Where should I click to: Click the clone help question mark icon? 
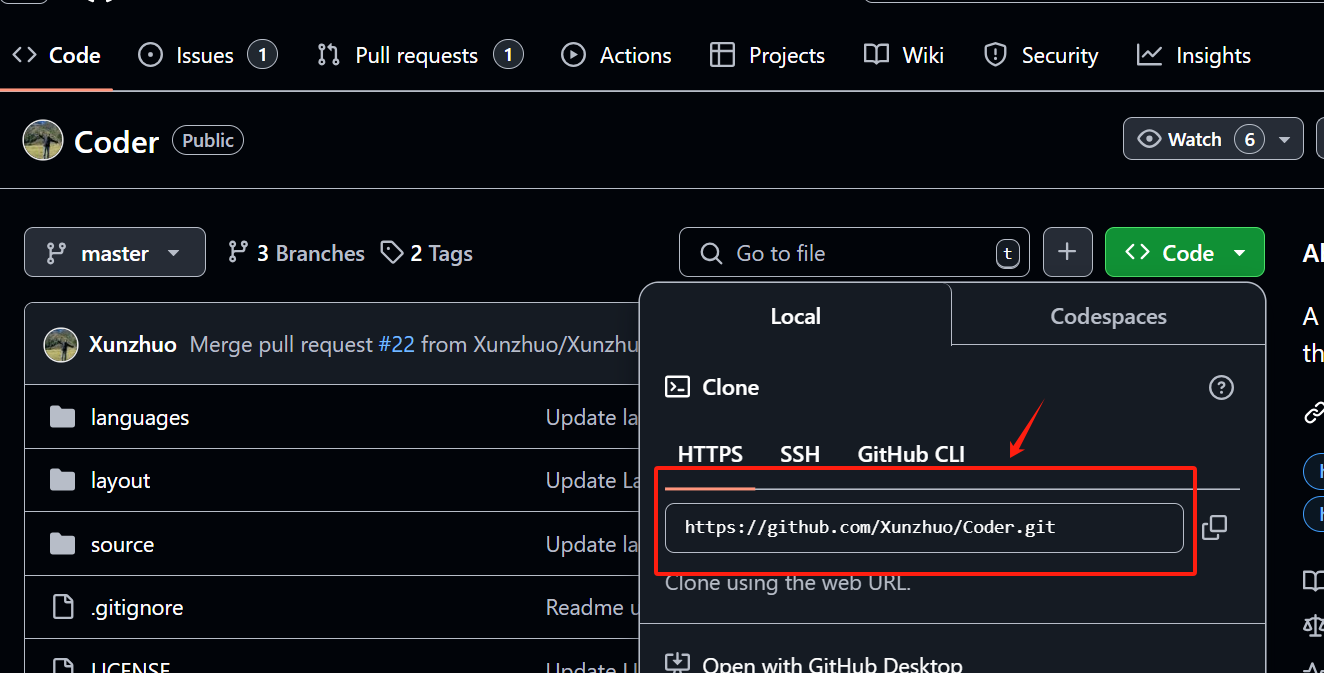(x=1221, y=387)
